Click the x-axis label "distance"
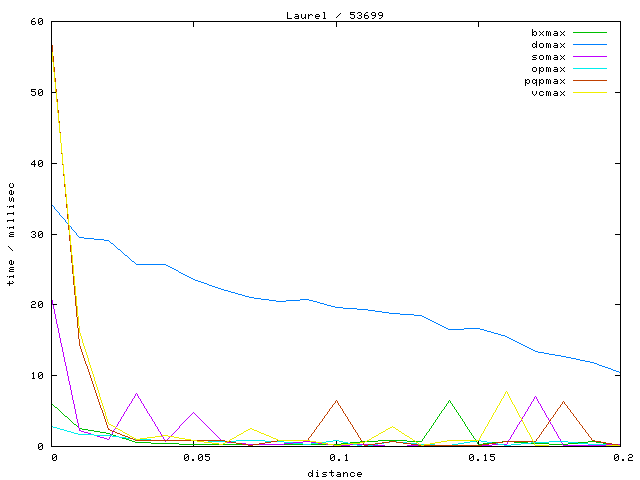Image resolution: width=640 pixels, height=480 pixels. [334, 473]
